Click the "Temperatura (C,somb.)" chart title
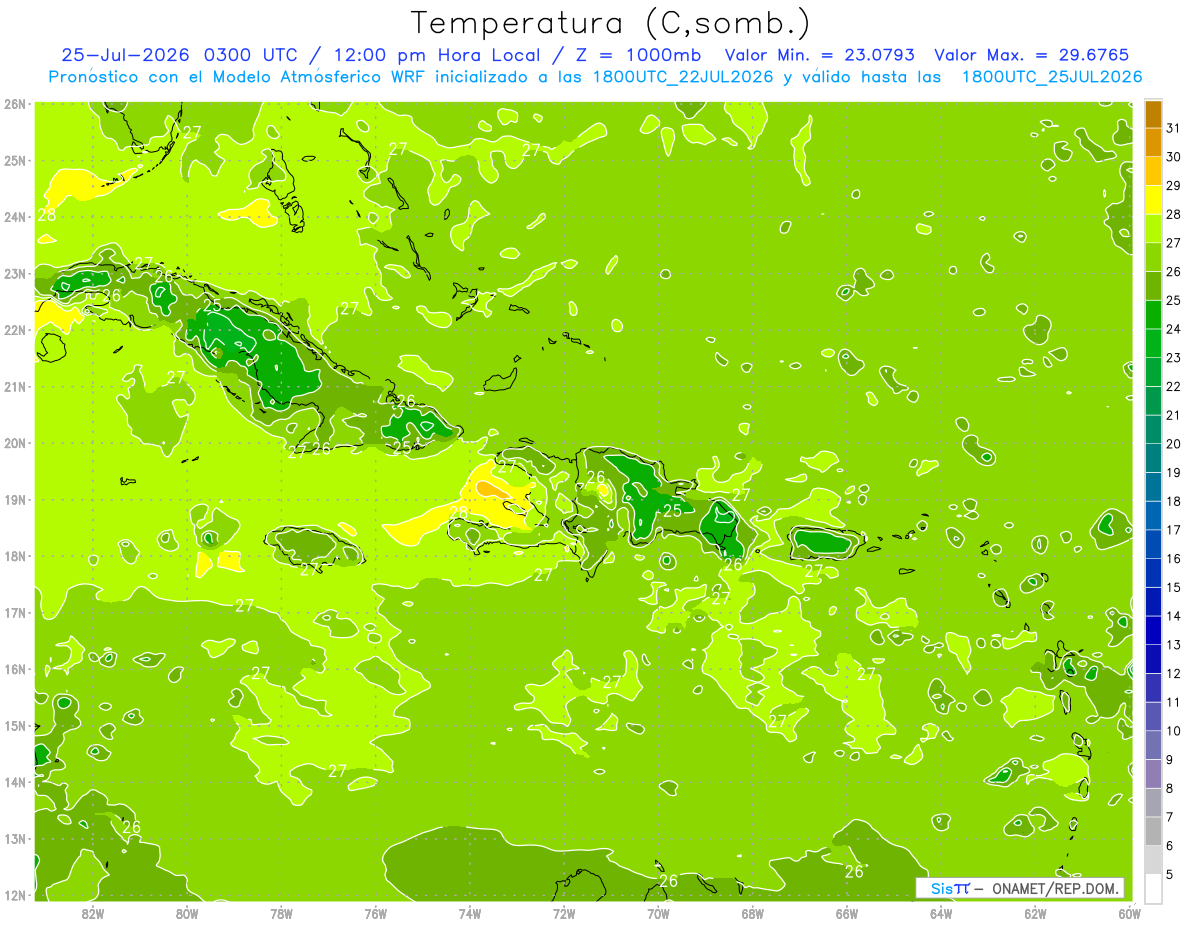 tap(610, 24)
